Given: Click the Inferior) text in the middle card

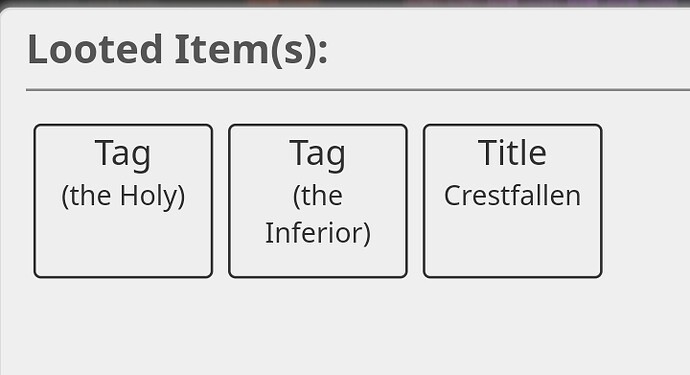Looking at the screenshot, I should pyautogui.click(x=318, y=233).
